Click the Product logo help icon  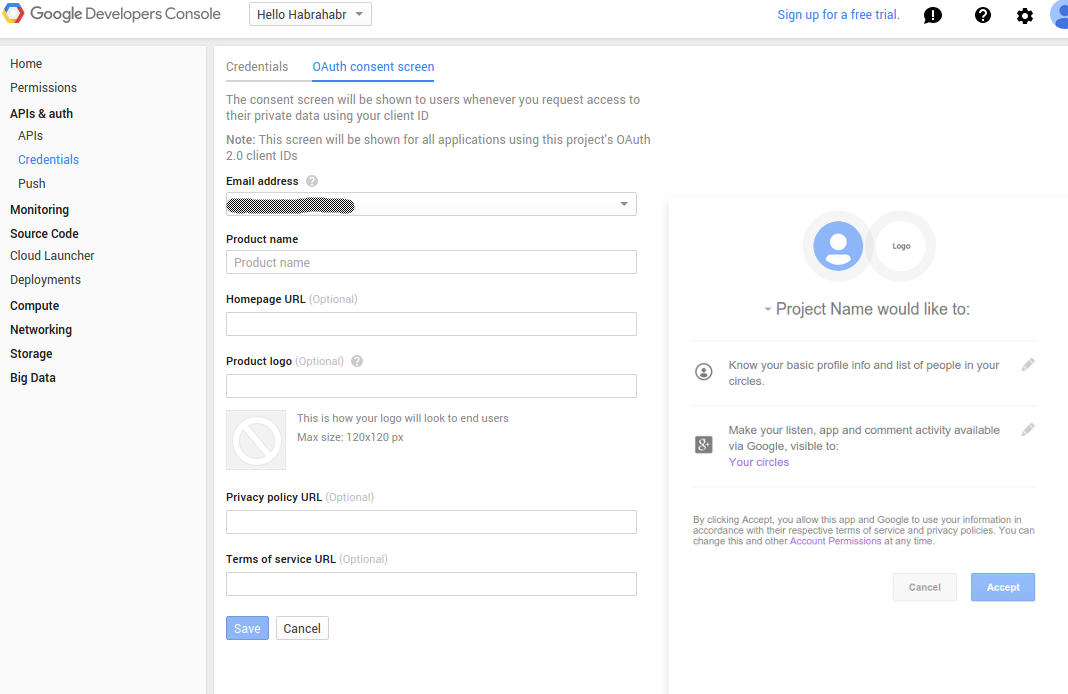click(x=357, y=361)
